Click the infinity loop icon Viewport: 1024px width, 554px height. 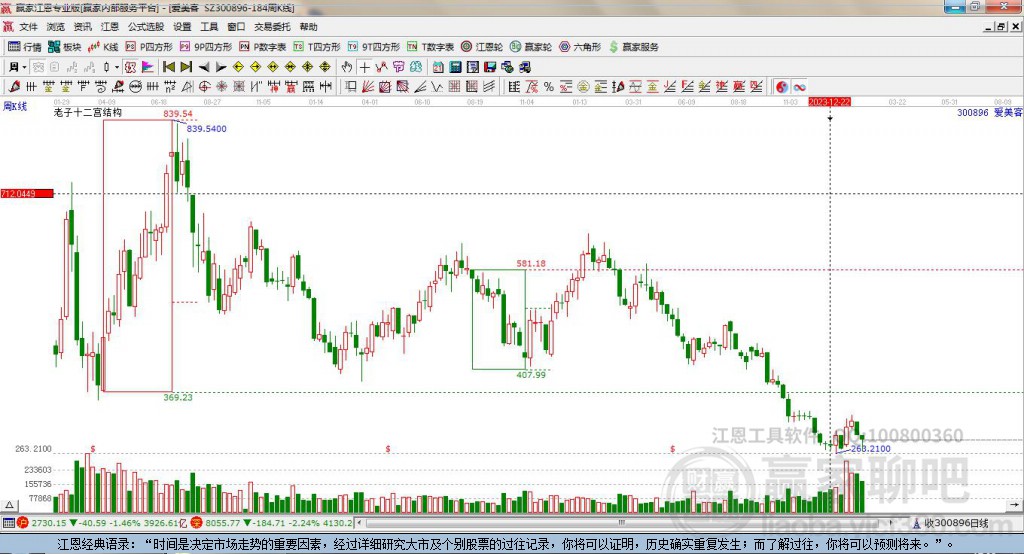tap(799, 87)
